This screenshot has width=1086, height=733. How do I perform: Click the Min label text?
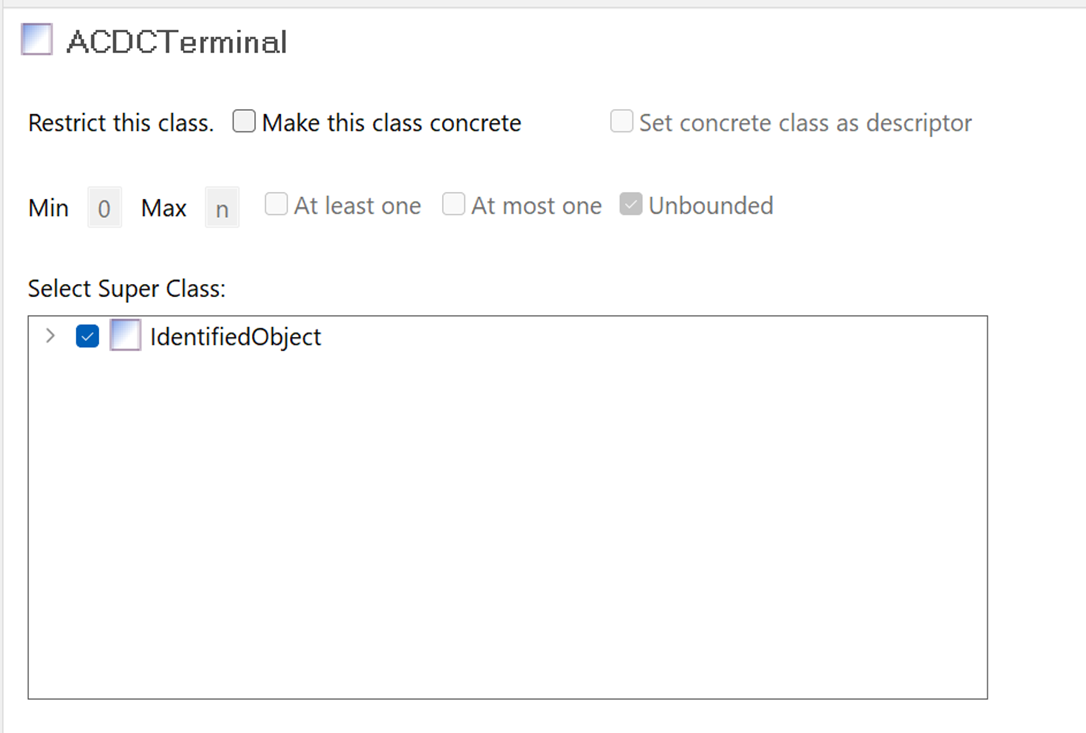click(x=48, y=208)
